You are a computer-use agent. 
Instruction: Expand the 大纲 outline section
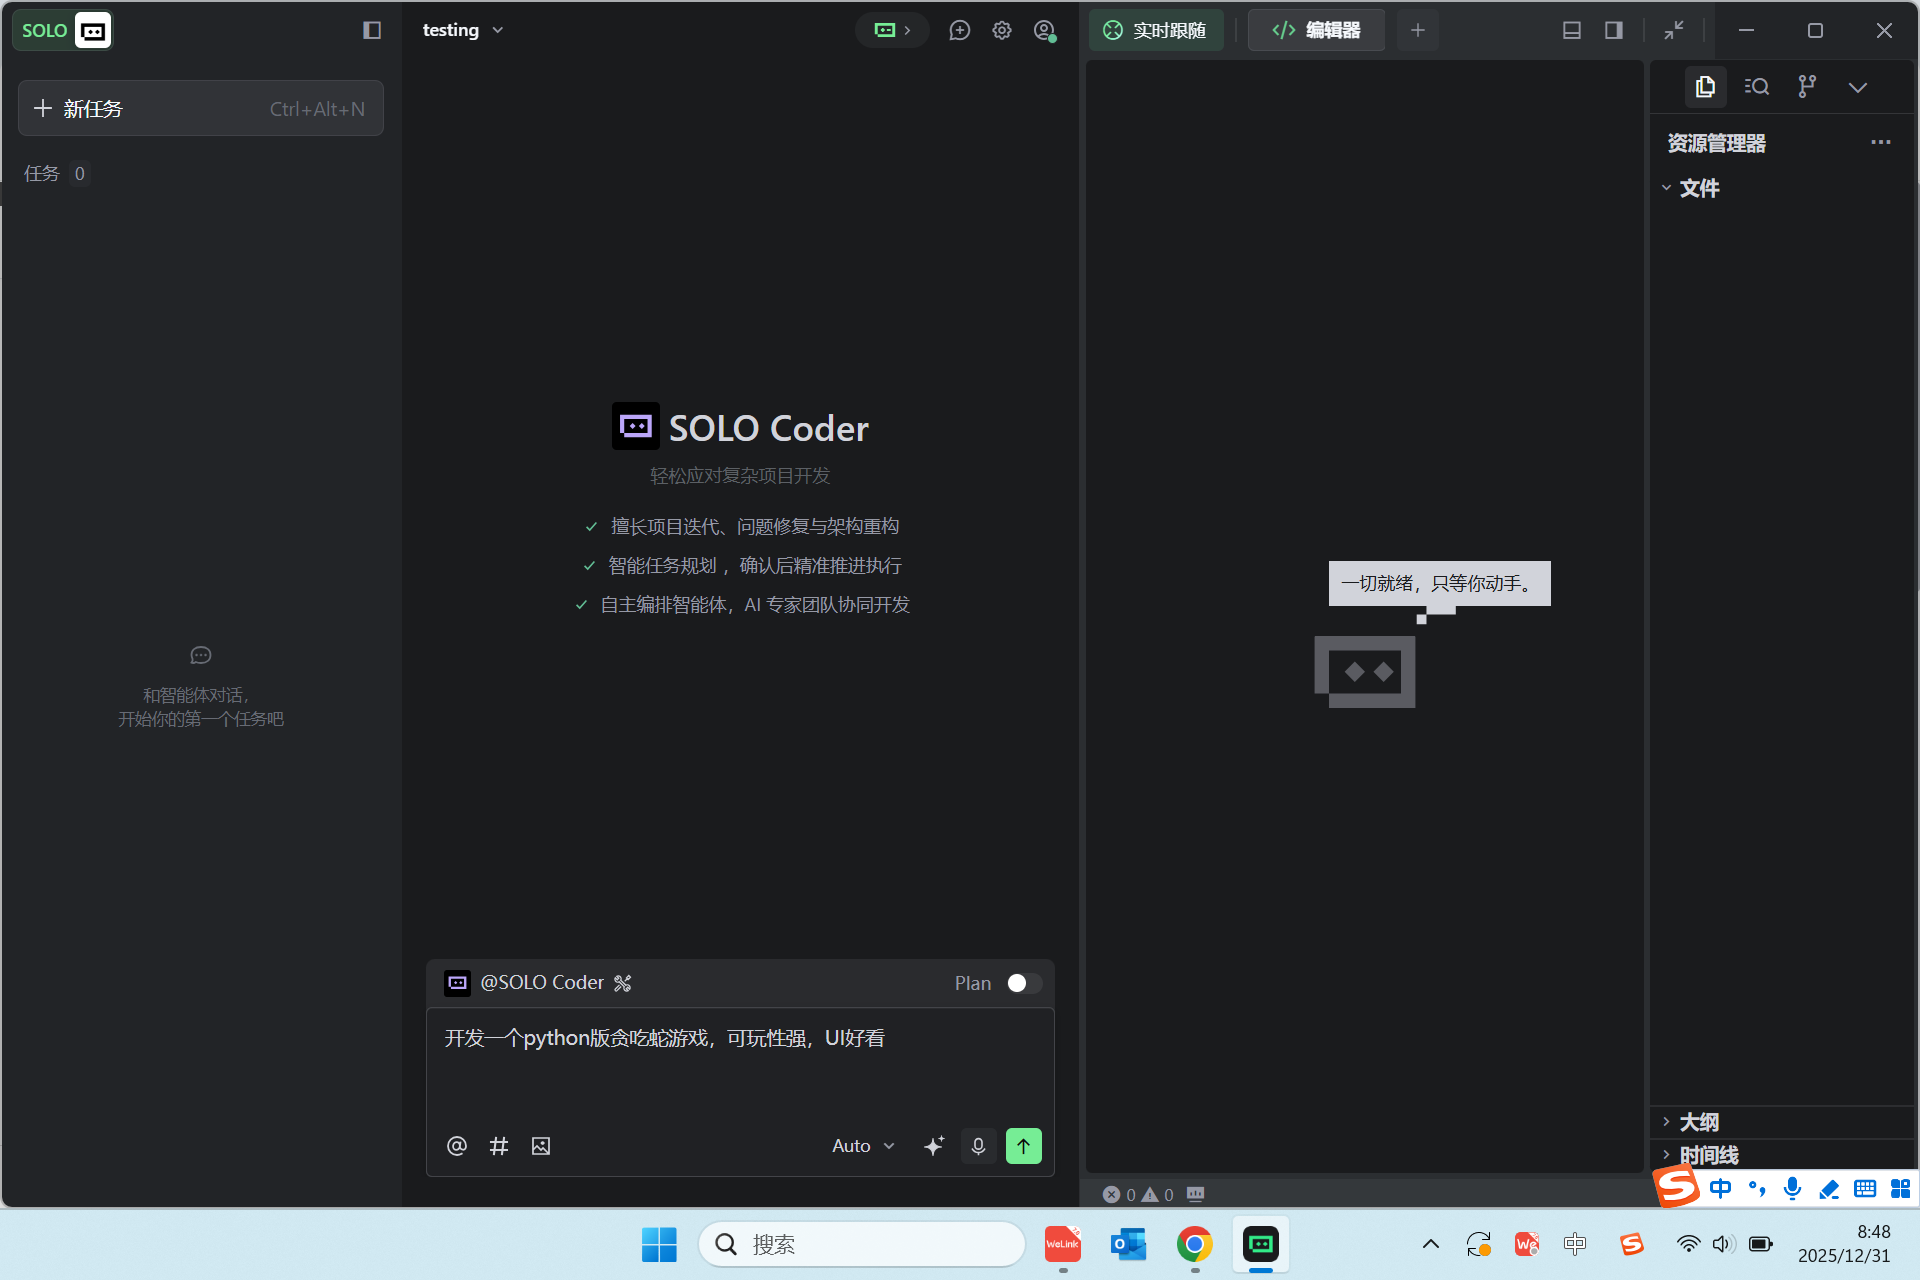pyautogui.click(x=1698, y=1122)
